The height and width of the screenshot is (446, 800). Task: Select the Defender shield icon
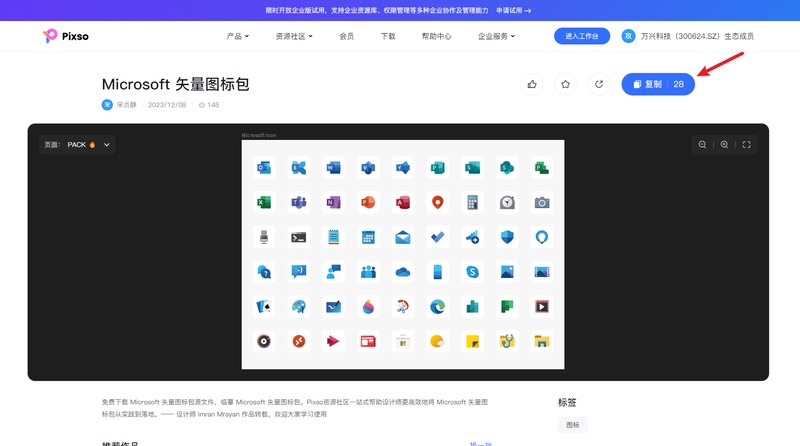tap(507, 237)
